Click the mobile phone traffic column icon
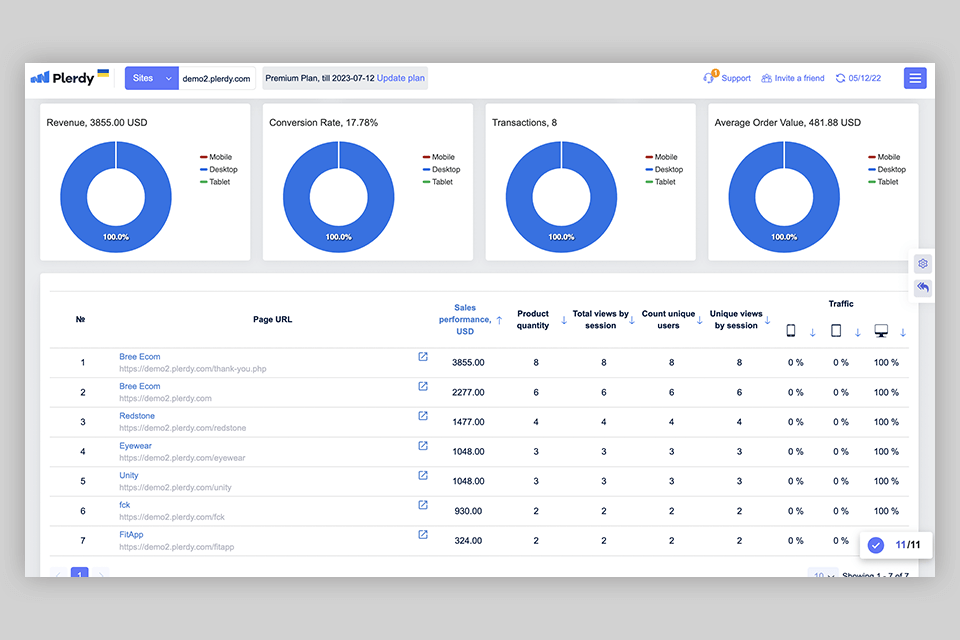Image resolution: width=960 pixels, height=640 pixels. pyautogui.click(x=790, y=331)
